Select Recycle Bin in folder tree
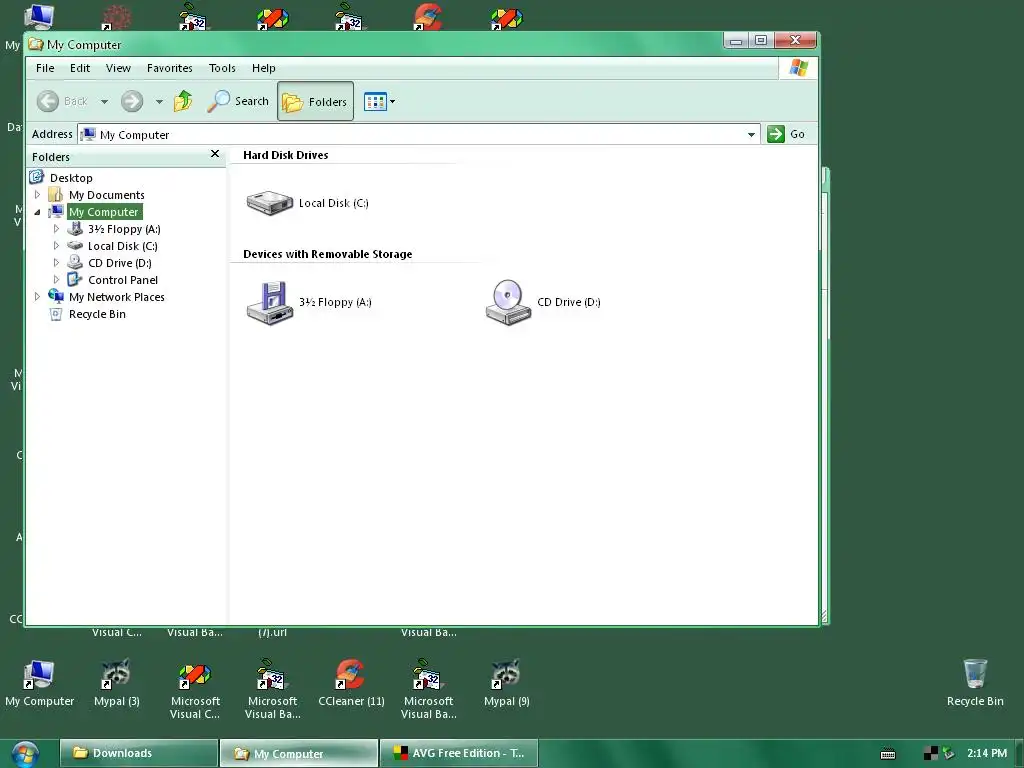Screen dimensions: 1024x768 pos(97,313)
